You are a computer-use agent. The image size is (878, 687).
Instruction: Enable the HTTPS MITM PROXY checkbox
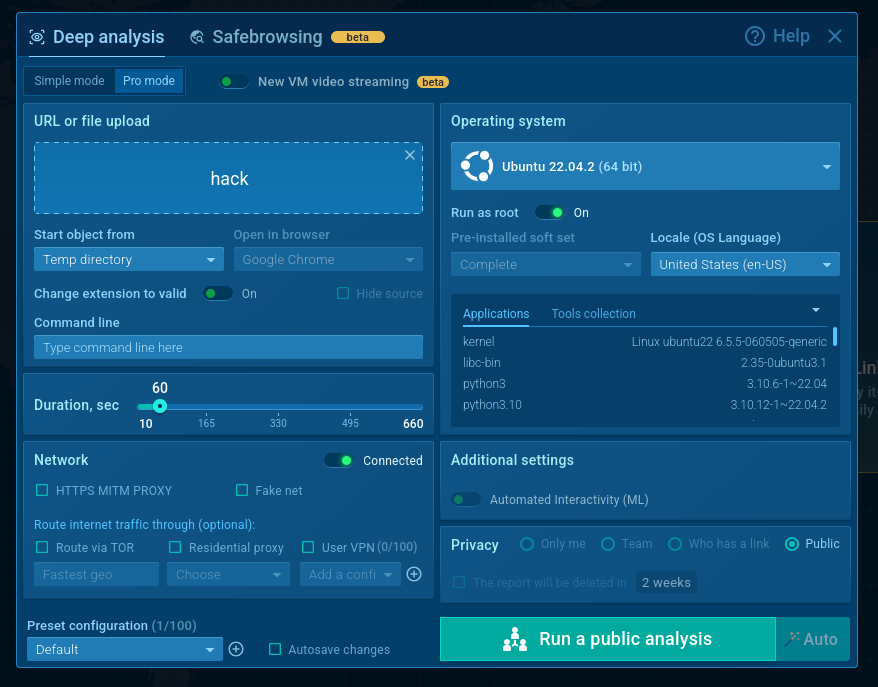pos(42,490)
